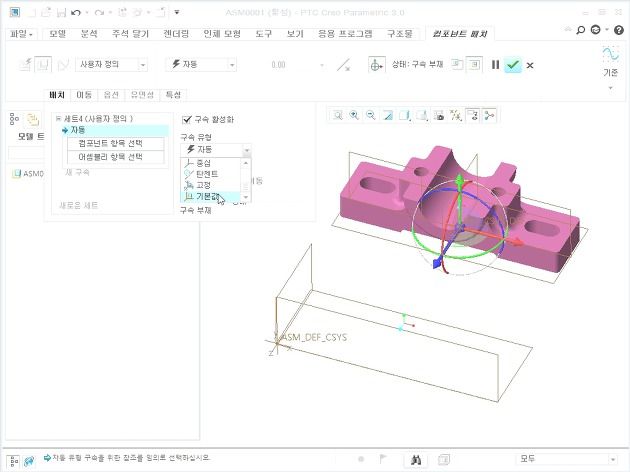Click the help question mark icon

point(619,30)
